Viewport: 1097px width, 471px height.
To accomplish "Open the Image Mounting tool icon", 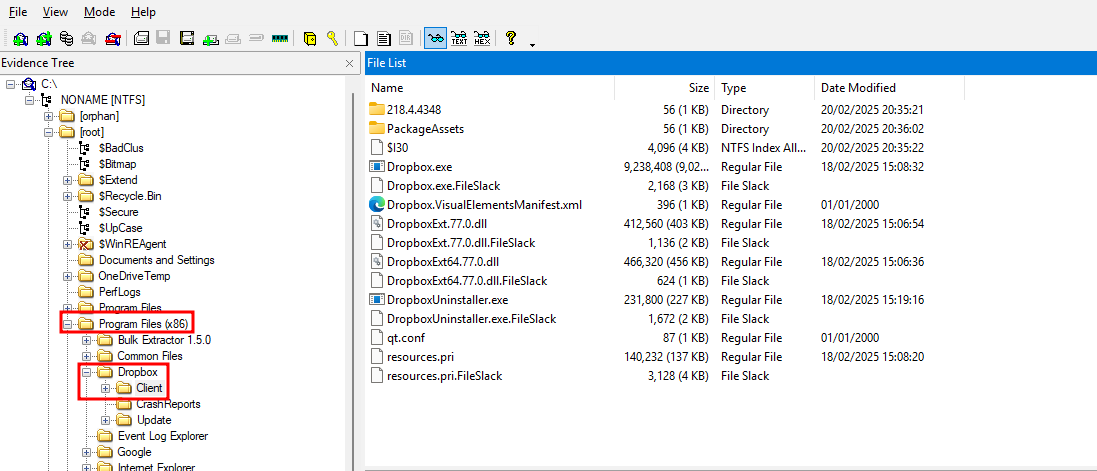I will 66,38.
